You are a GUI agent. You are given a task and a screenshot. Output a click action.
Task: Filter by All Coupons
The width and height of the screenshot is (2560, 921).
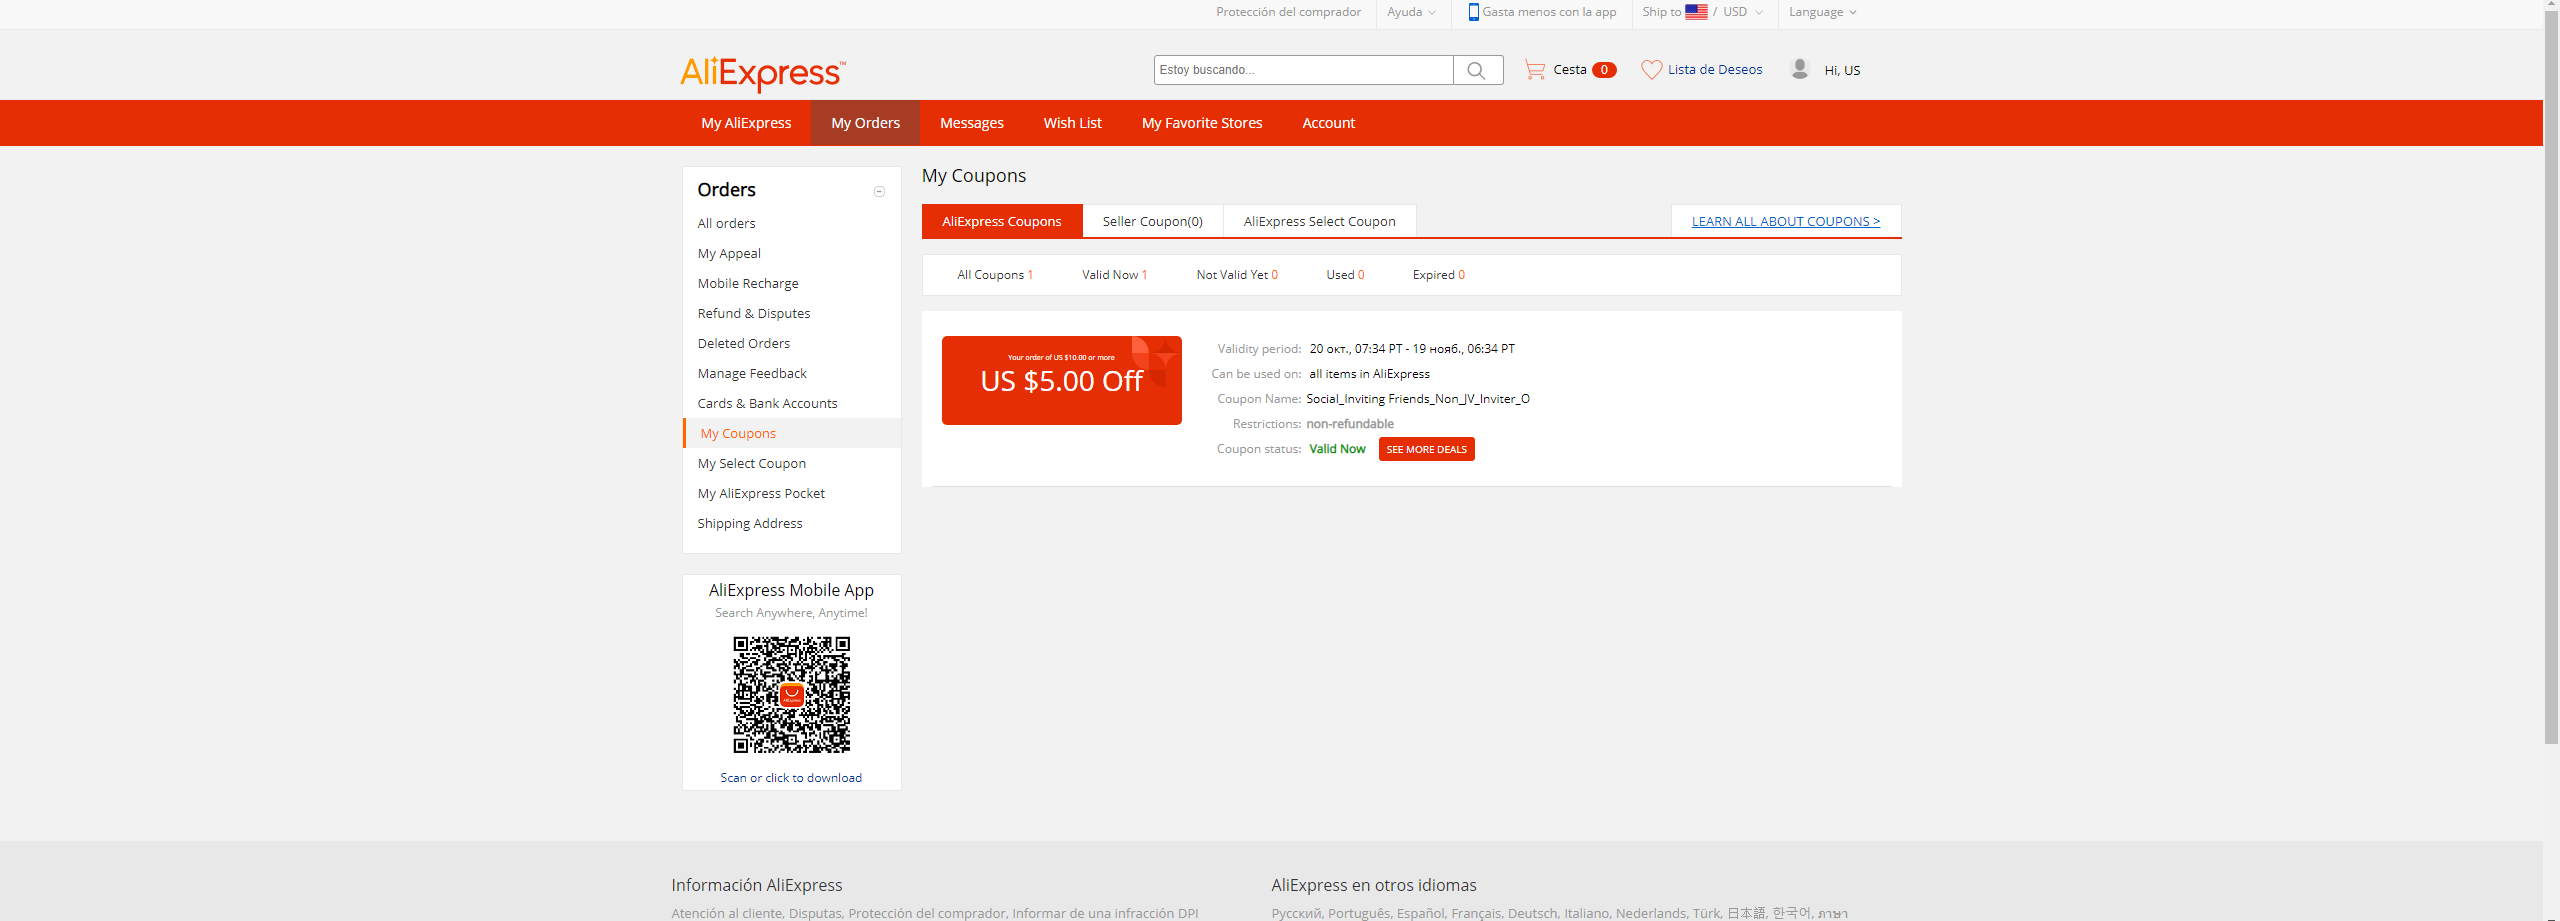tap(995, 275)
